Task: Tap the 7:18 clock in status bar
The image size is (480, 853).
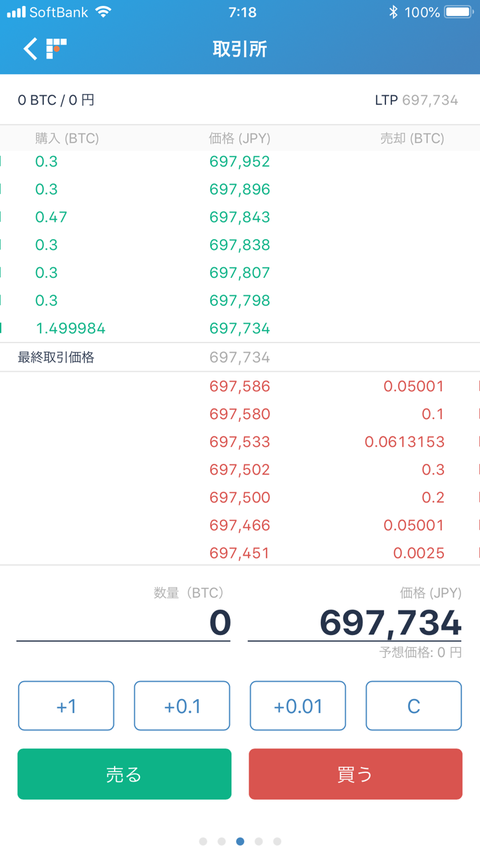Action: (x=242, y=12)
